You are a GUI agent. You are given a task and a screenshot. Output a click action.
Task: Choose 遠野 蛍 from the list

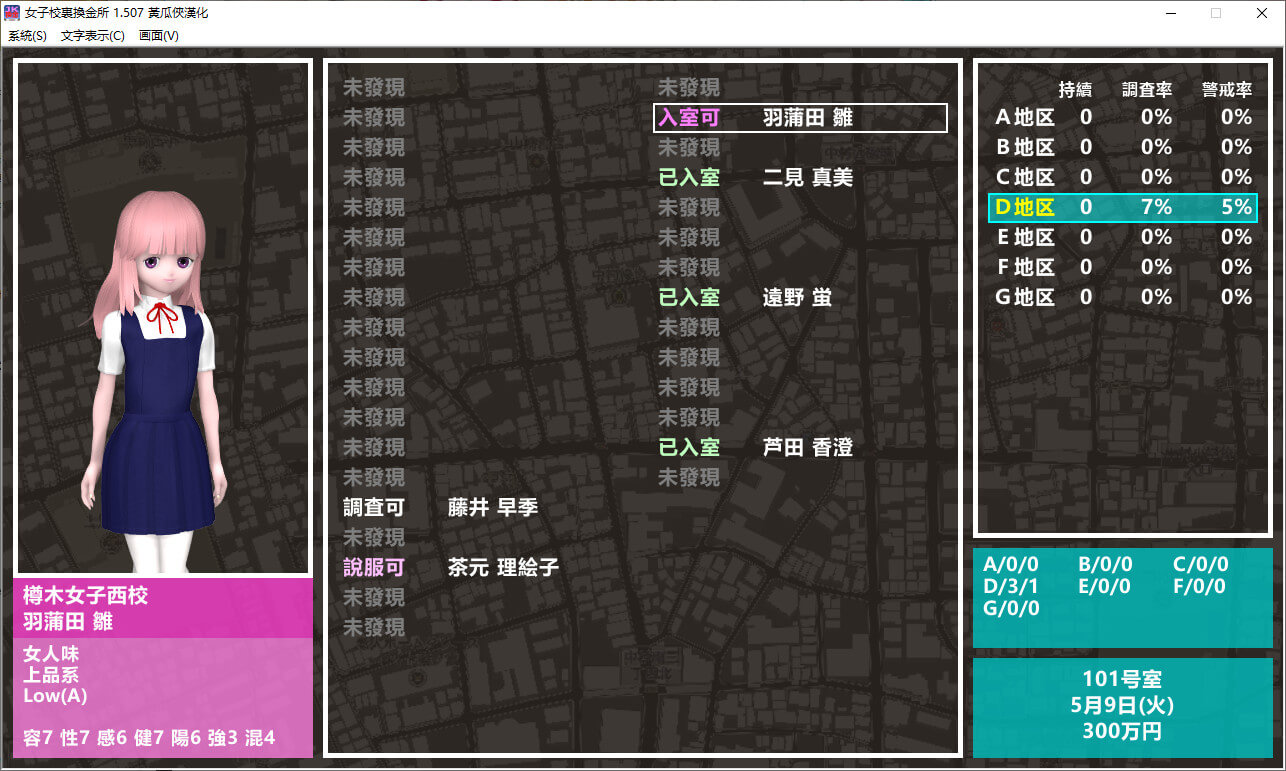pos(796,298)
